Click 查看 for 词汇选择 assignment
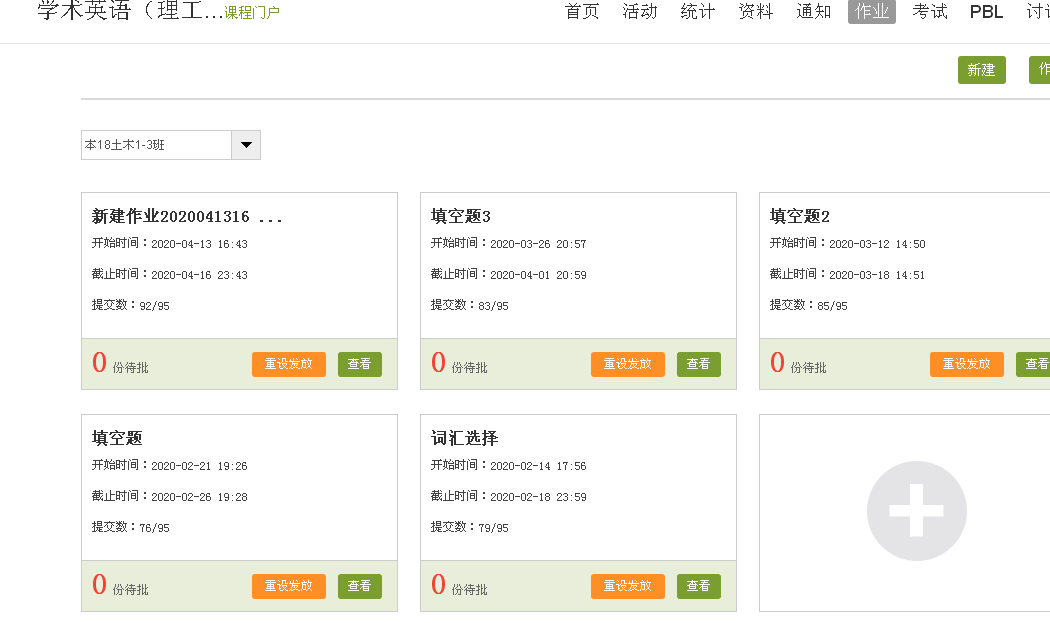1050x623 pixels. tap(698, 586)
